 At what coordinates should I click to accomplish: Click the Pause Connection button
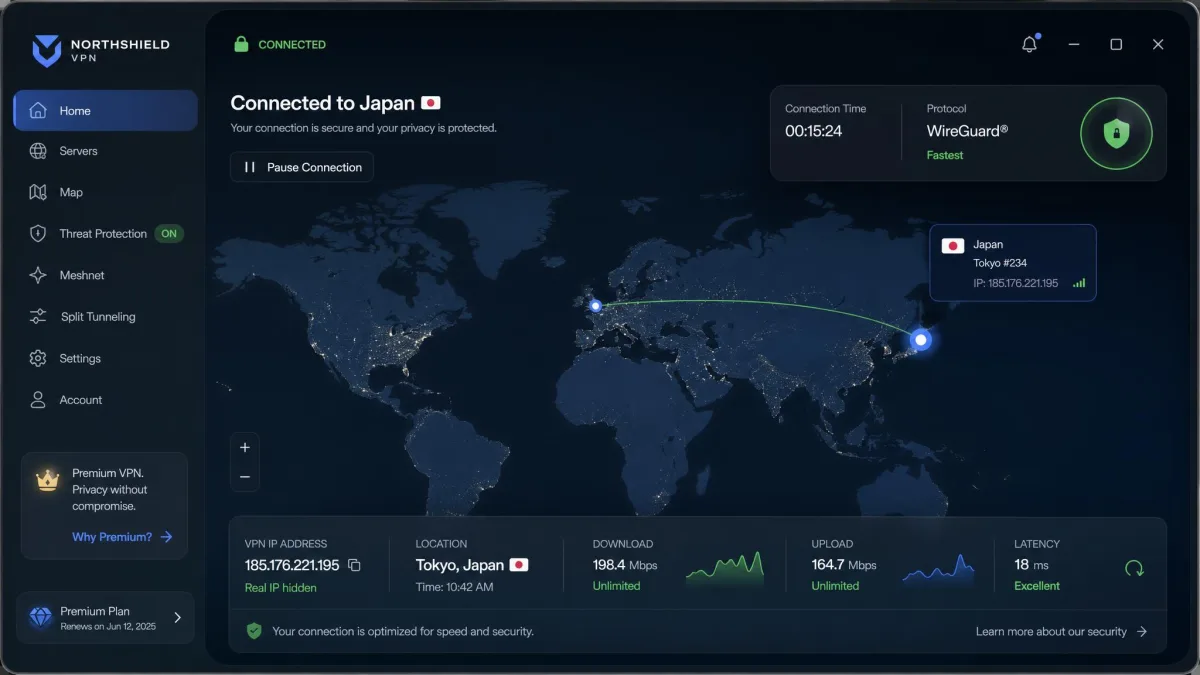[302, 167]
